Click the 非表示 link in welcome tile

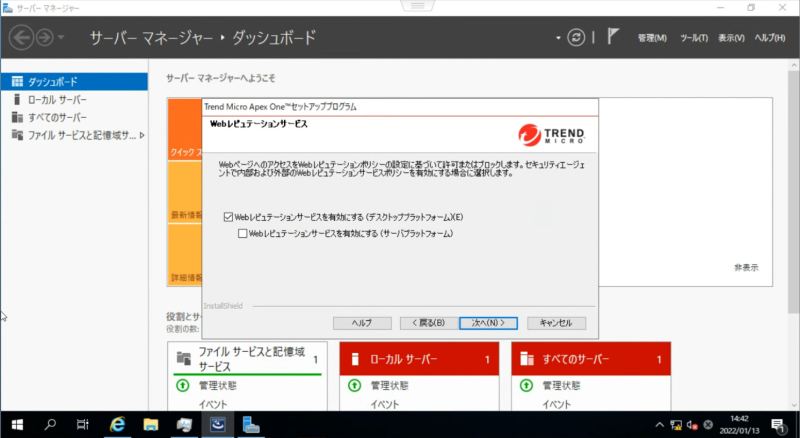pos(746,267)
